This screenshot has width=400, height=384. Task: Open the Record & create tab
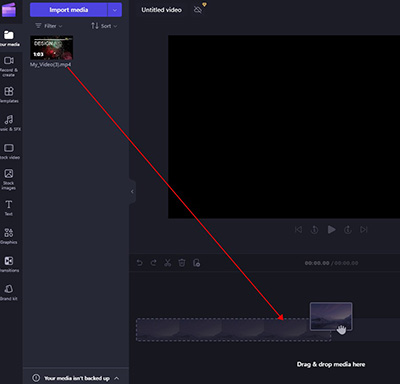[9, 66]
